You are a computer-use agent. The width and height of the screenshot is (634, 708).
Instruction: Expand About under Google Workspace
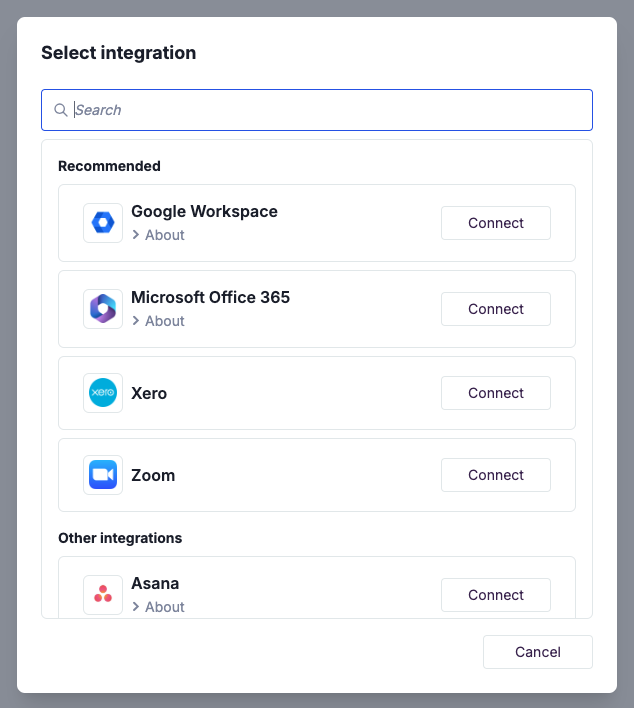[x=158, y=235]
